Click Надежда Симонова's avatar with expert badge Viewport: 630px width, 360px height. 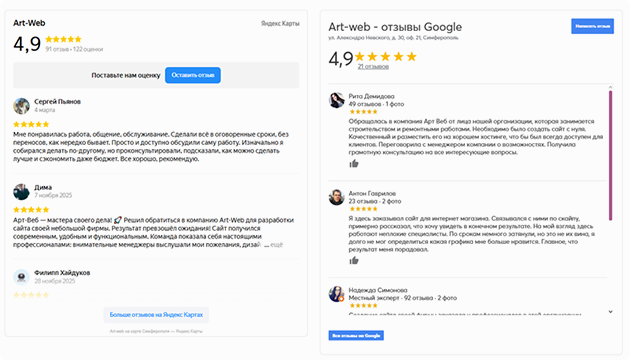[337, 294]
